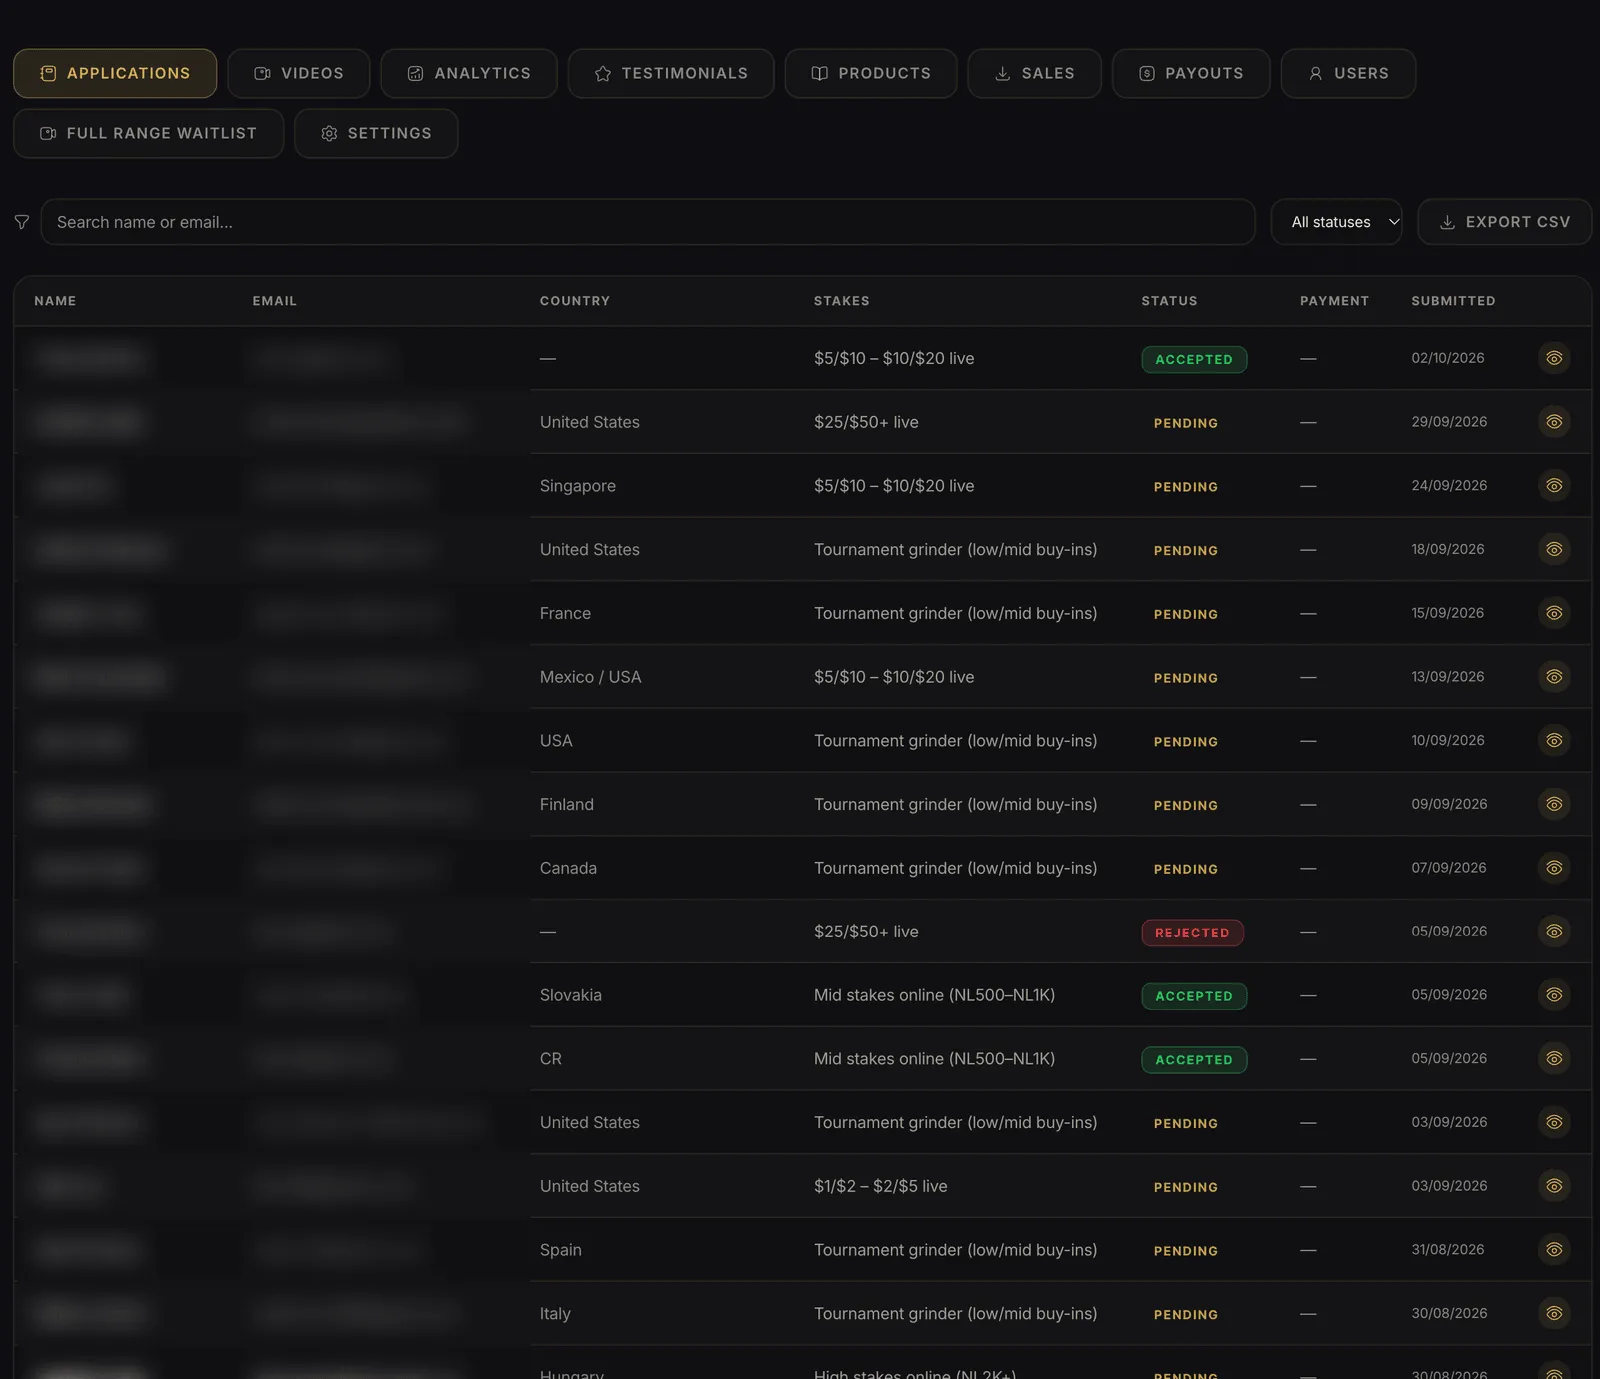Click the Slovakia country cell
Viewport: 1600px width, 1379px height.
(x=571, y=995)
